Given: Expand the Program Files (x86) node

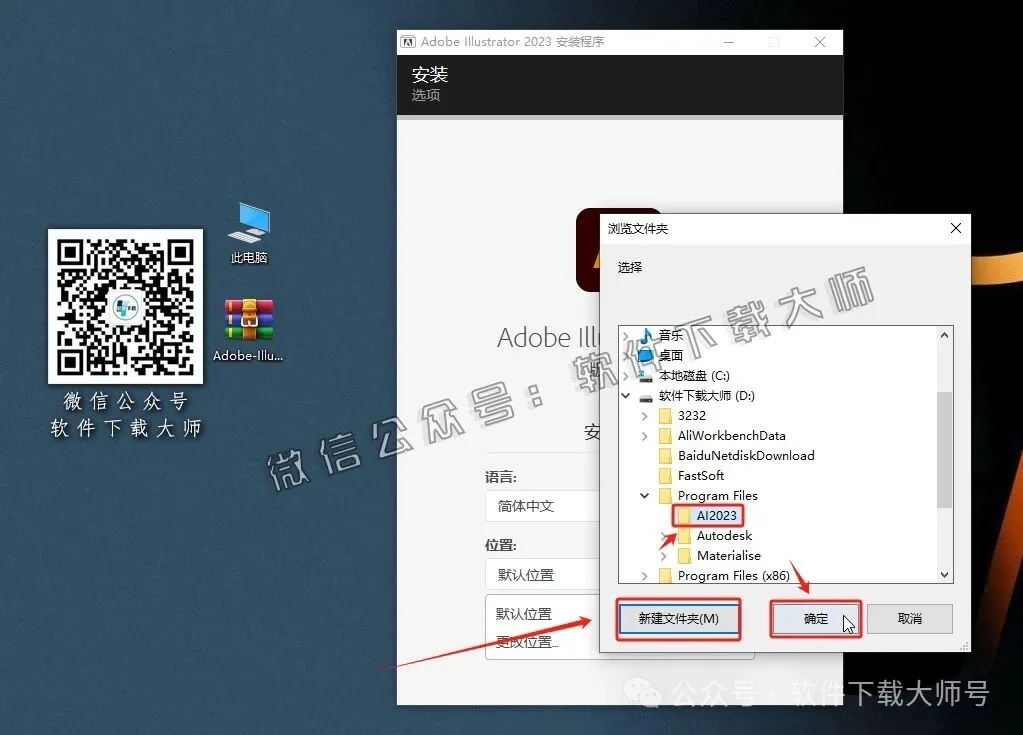Looking at the screenshot, I should pyautogui.click(x=644, y=575).
